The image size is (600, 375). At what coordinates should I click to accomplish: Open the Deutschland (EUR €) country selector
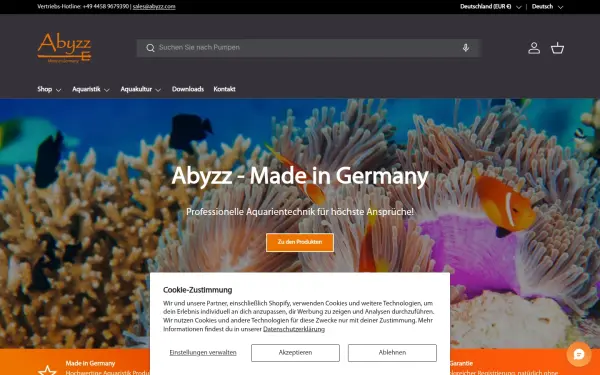click(491, 7)
